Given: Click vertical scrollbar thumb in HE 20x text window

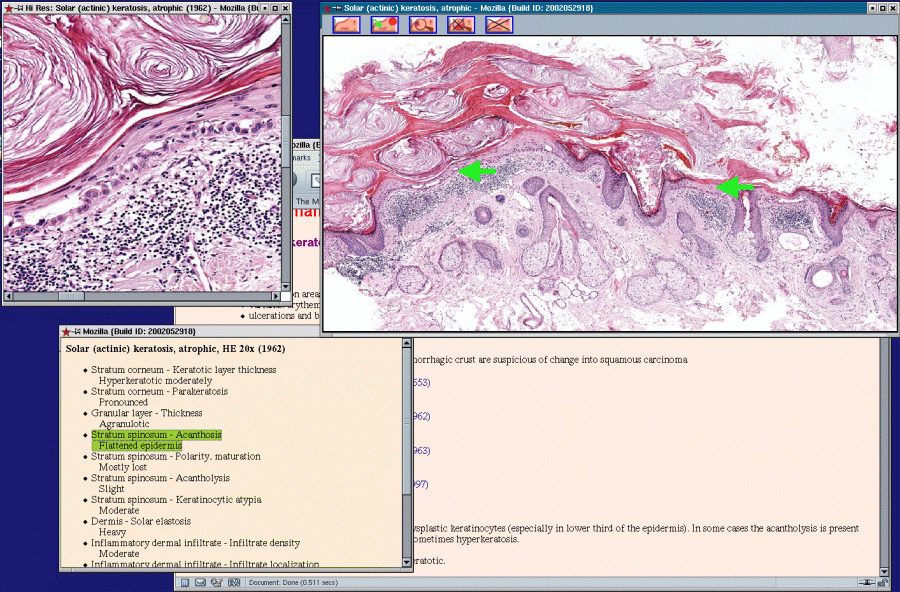Looking at the screenshot, I should click(407, 420).
